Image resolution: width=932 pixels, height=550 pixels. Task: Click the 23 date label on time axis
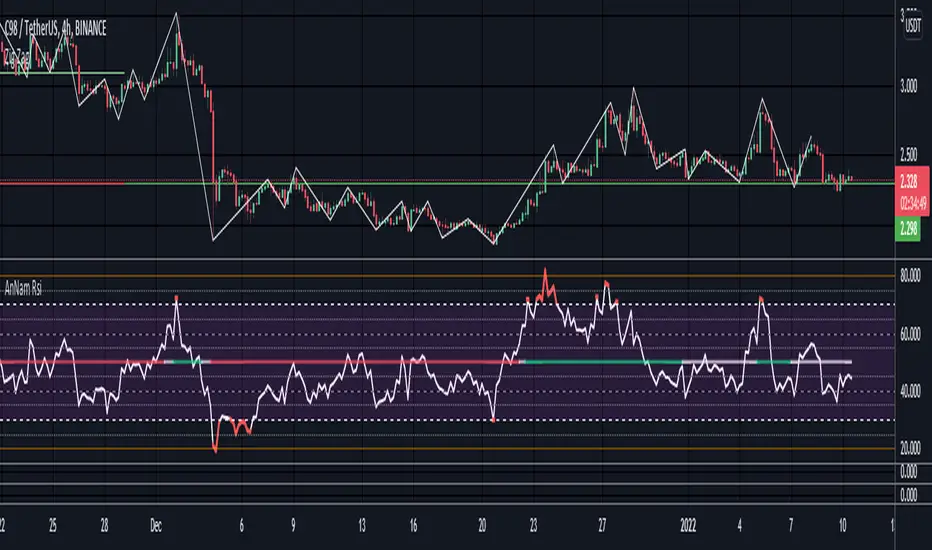click(533, 526)
